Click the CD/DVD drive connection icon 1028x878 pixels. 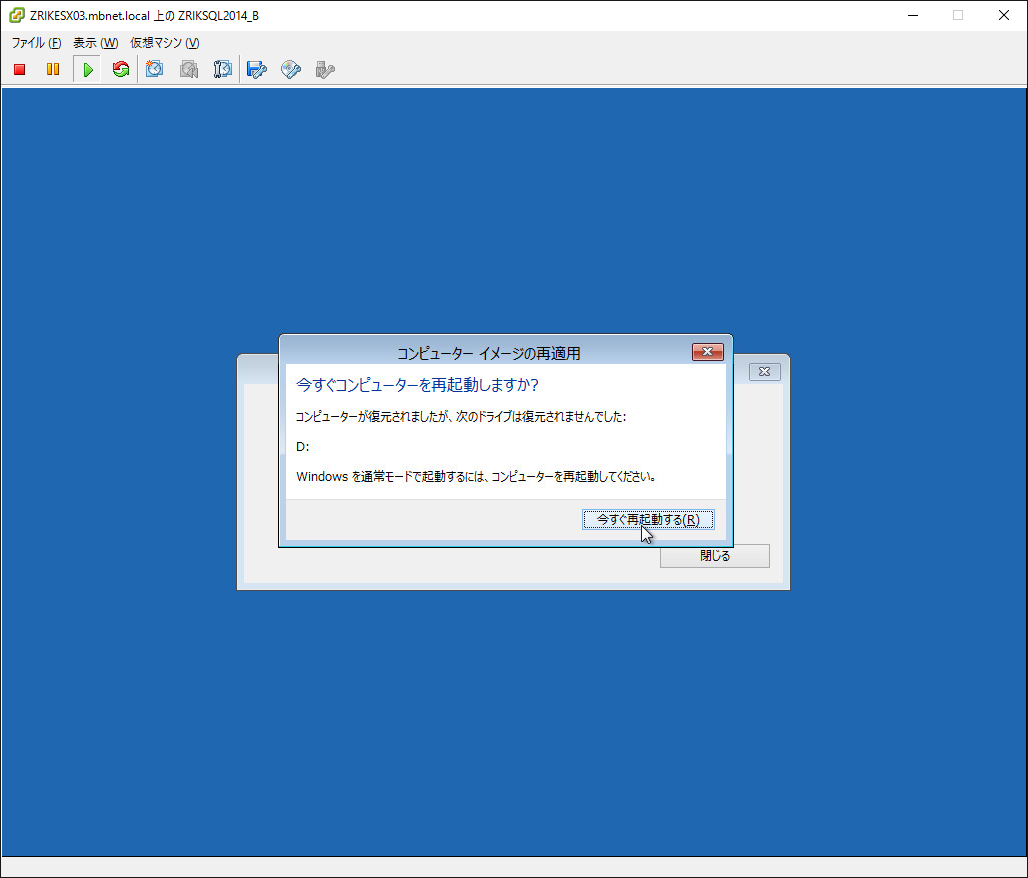click(291, 70)
